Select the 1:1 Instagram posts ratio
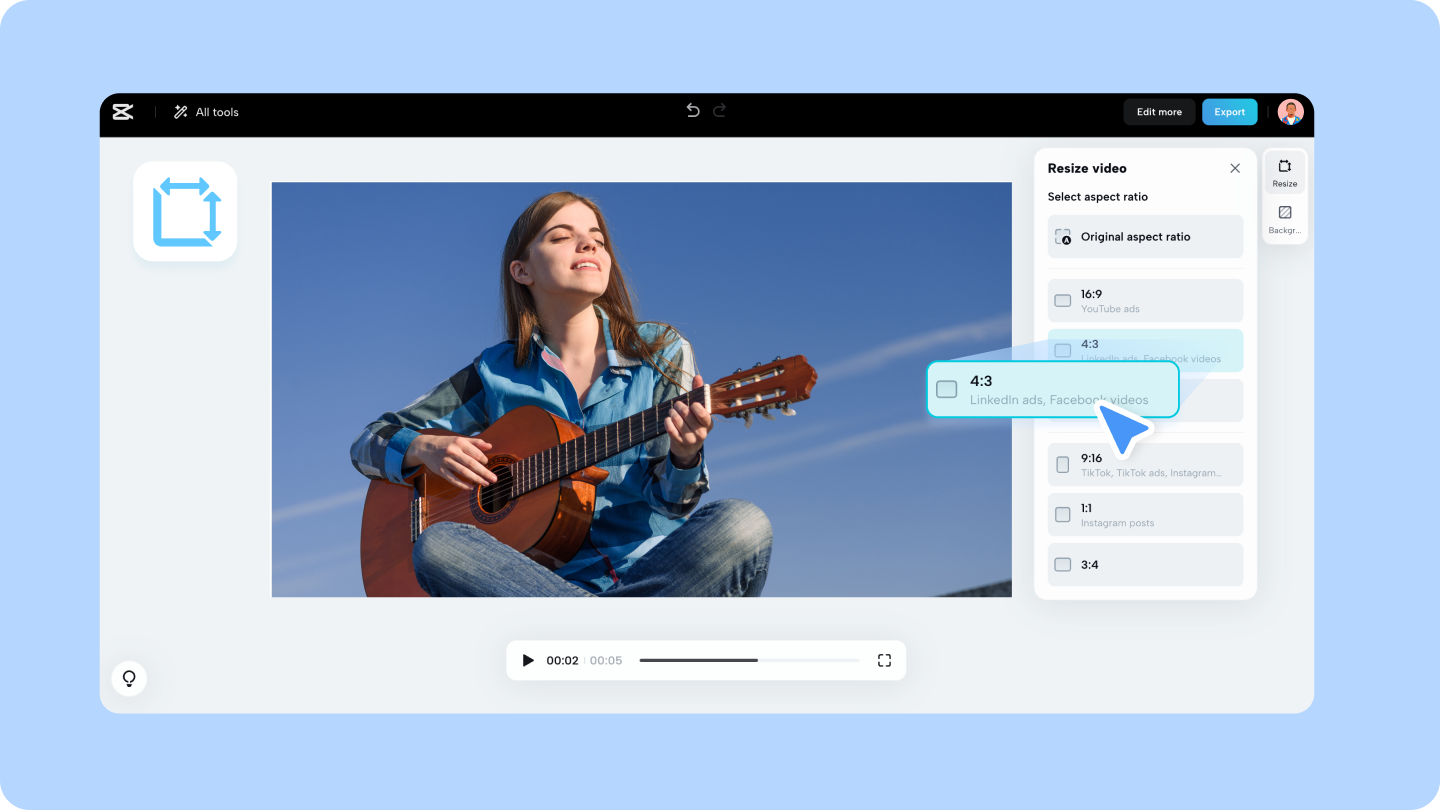 pyautogui.click(x=1145, y=515)
